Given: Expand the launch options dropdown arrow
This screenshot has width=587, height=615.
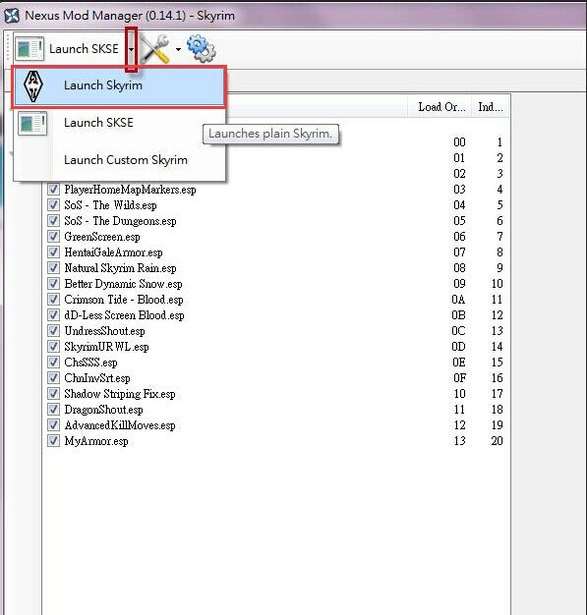Looking at the screenshot, I should click(x=131, y=49).
